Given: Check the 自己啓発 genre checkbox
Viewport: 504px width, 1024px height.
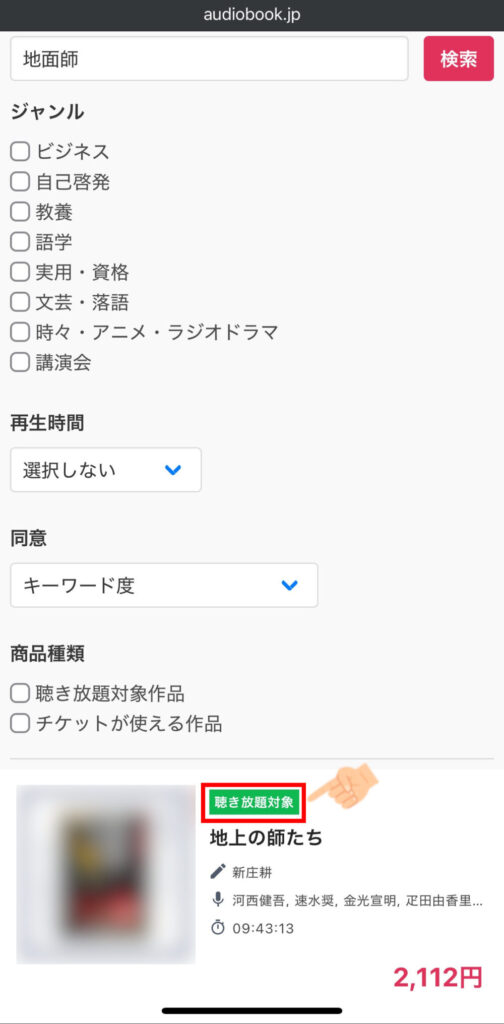Looking at the screenshot, I should 20,182.
